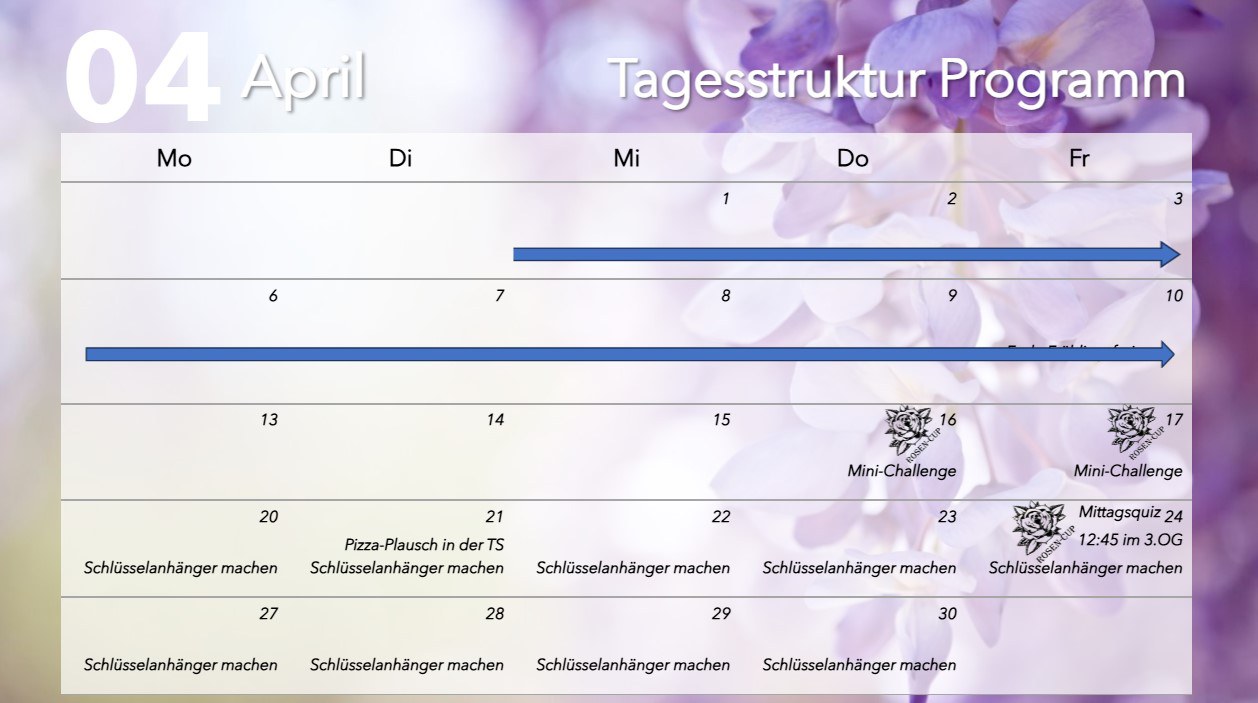Click Schlüsselanhänger machen on Monday 20

[x=181, y=568]
